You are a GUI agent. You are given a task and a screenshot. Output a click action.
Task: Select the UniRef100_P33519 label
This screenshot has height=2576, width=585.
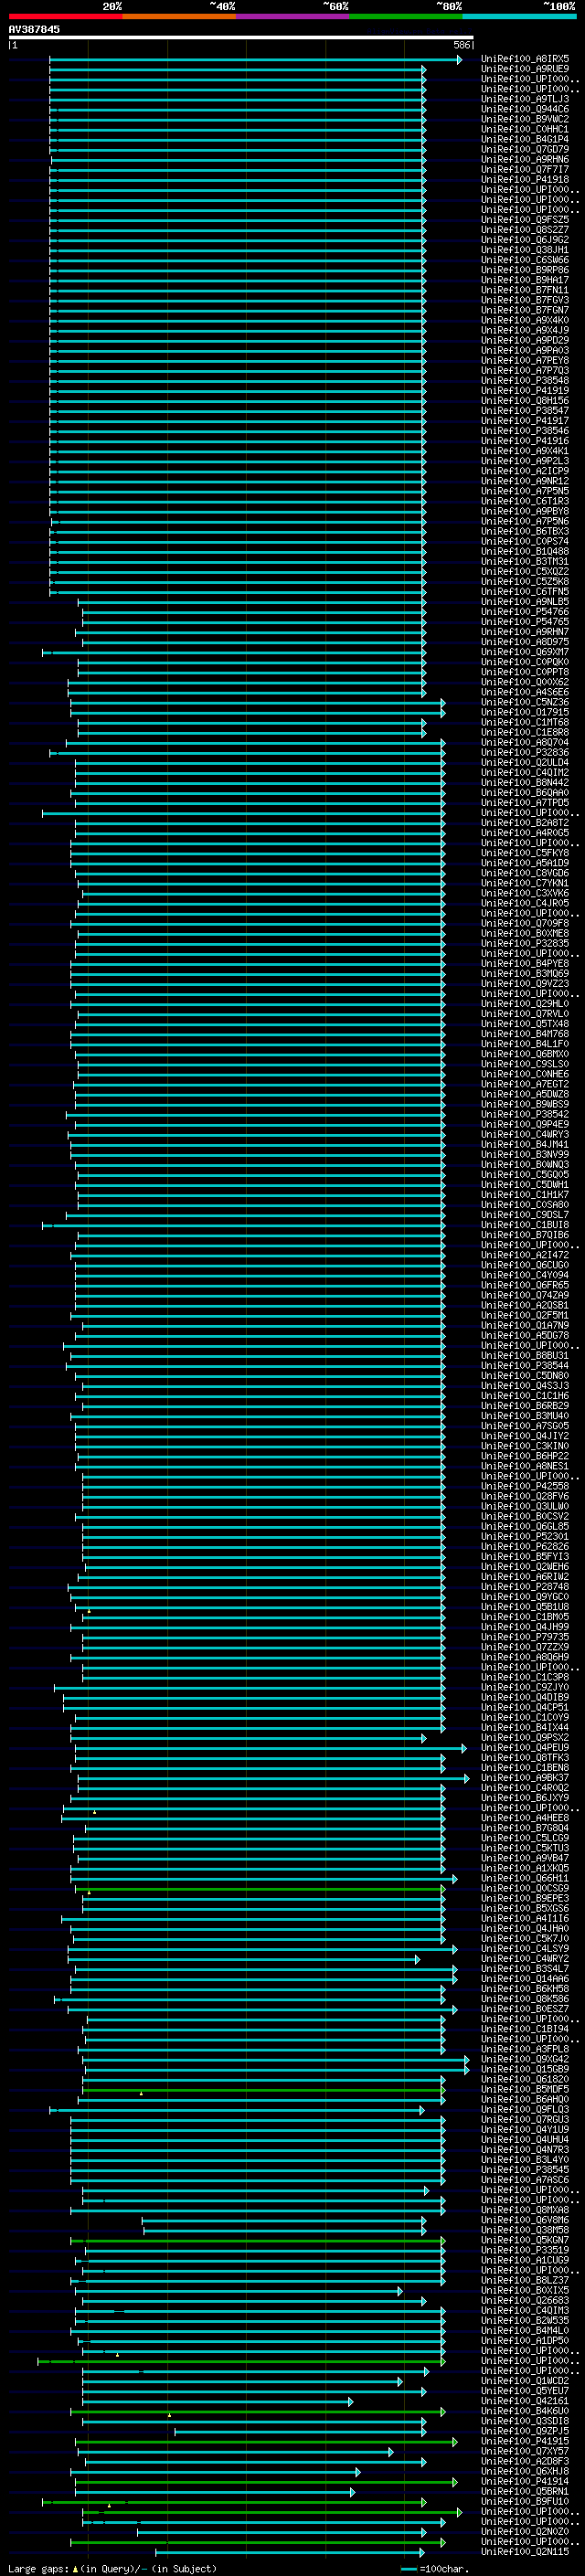pos(525,2250)
